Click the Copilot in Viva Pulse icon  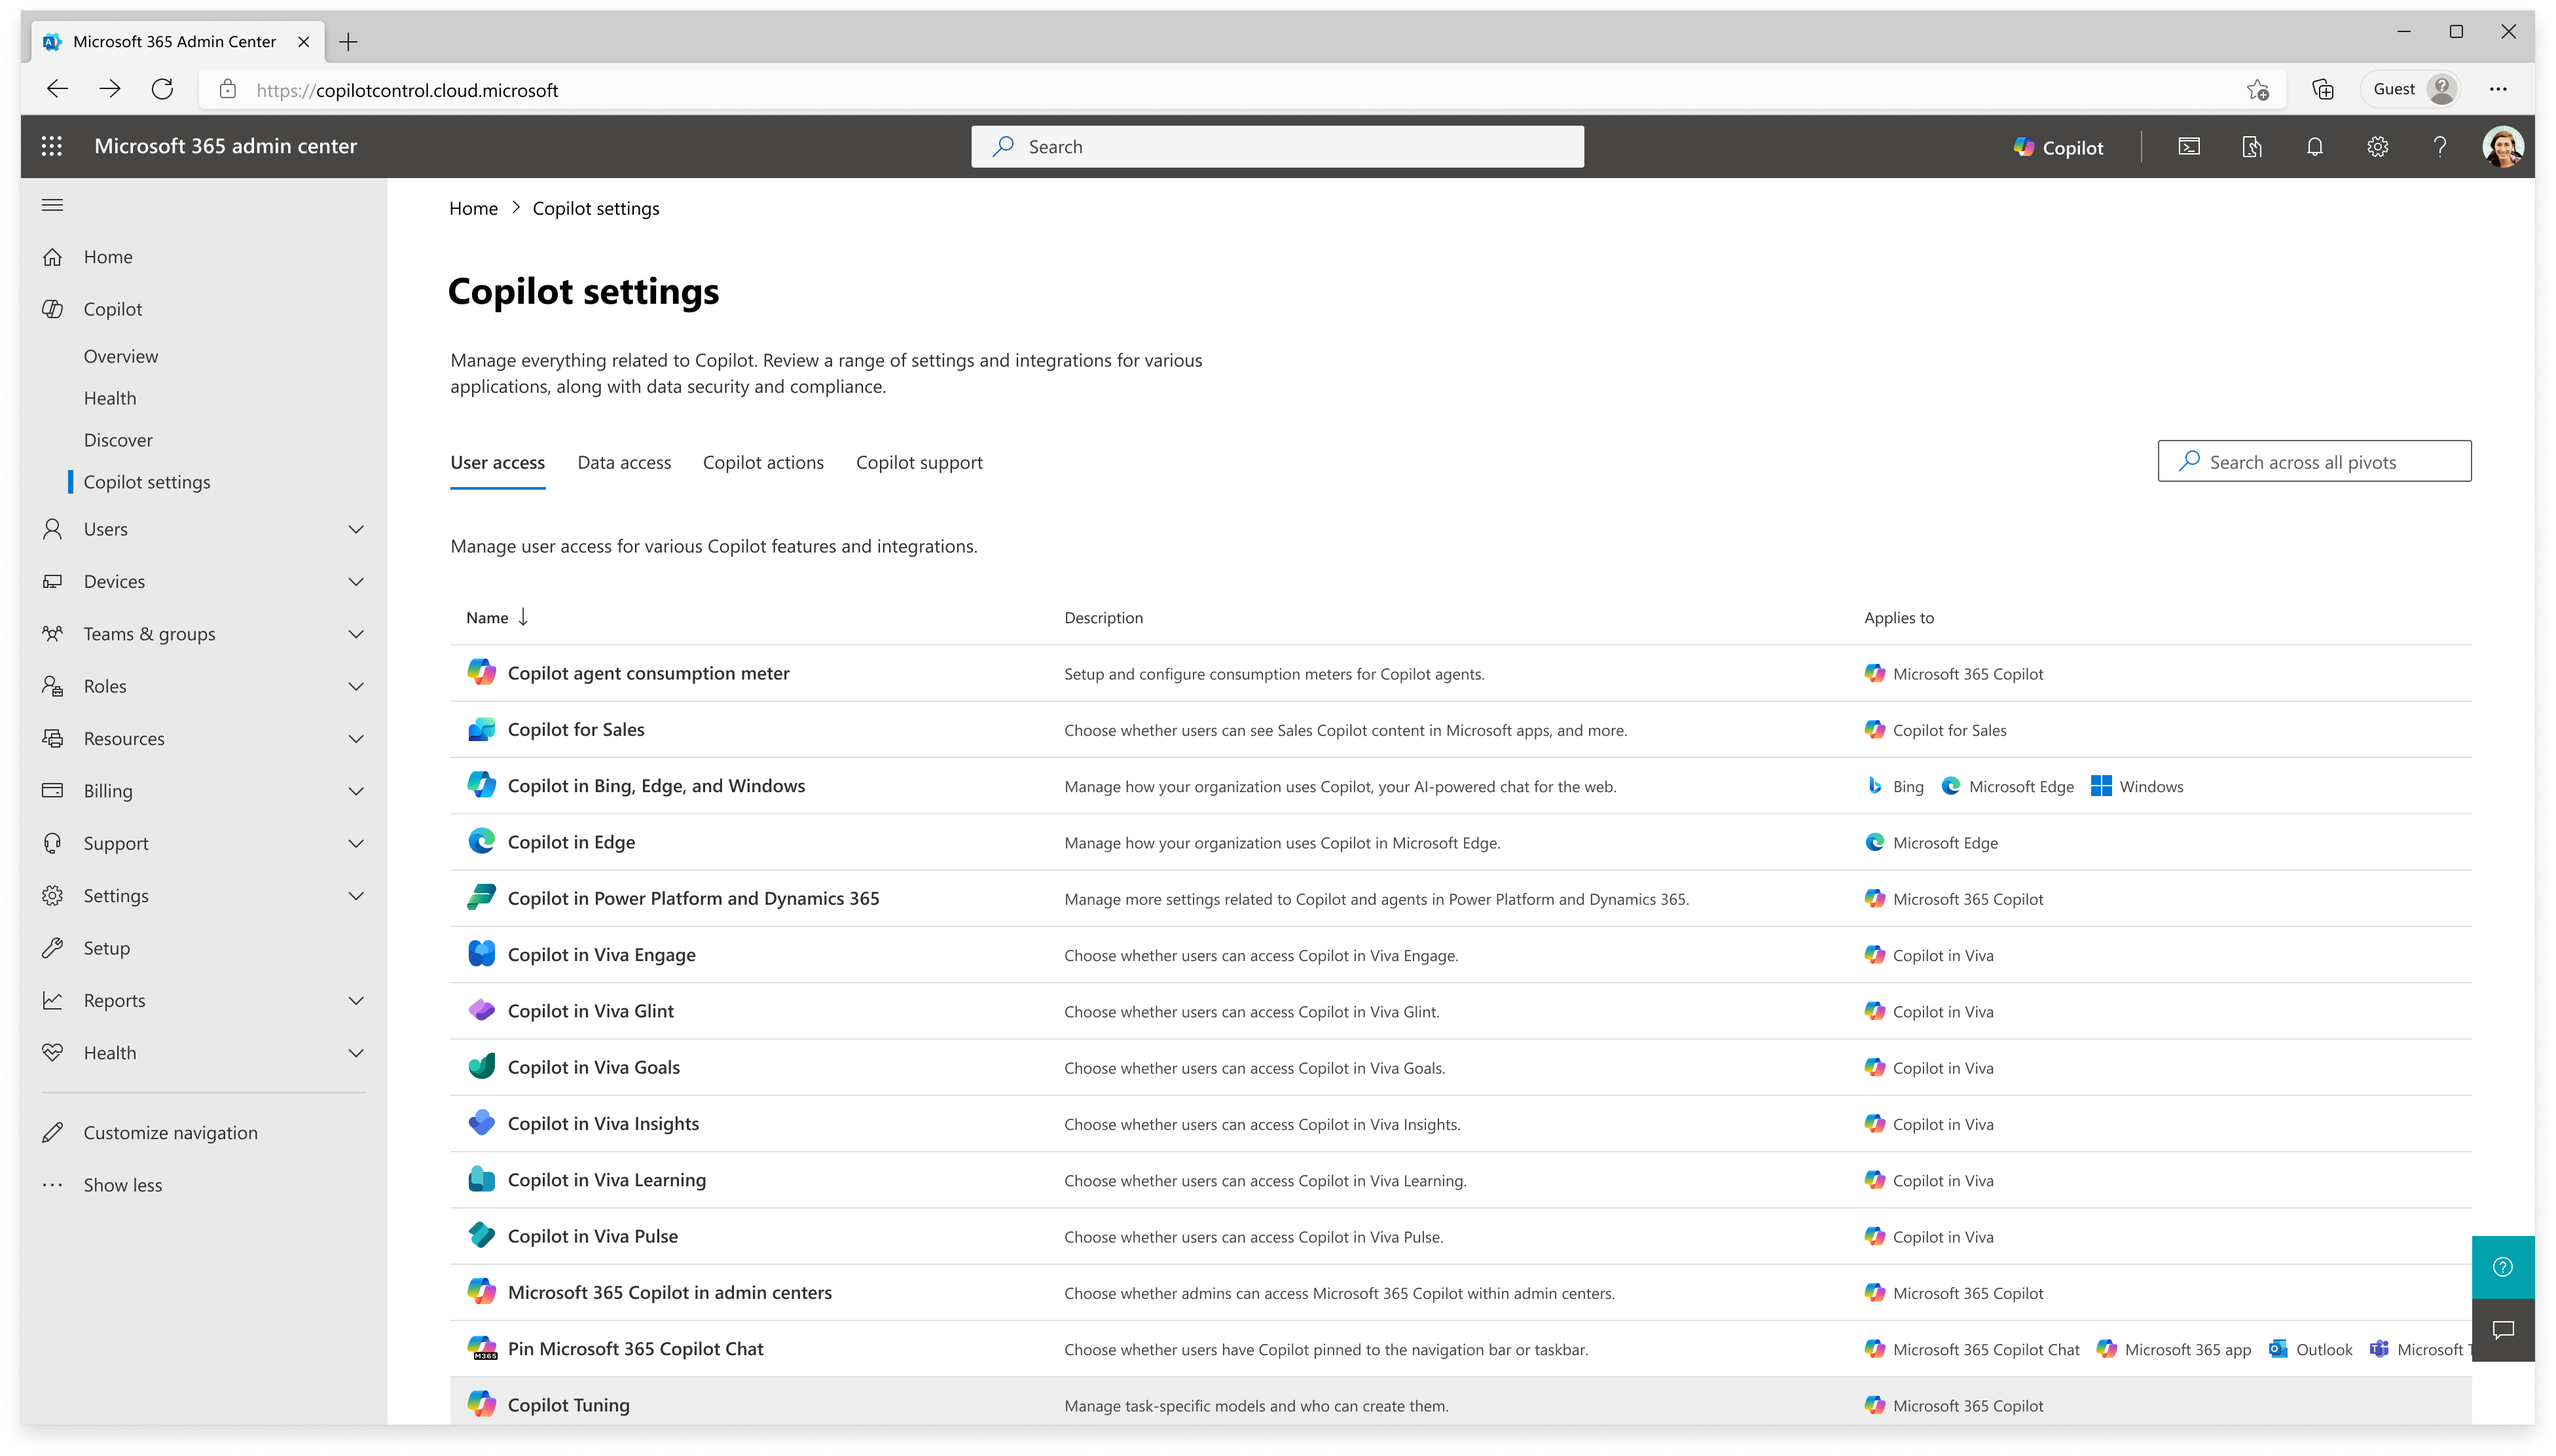[481, 1235]
